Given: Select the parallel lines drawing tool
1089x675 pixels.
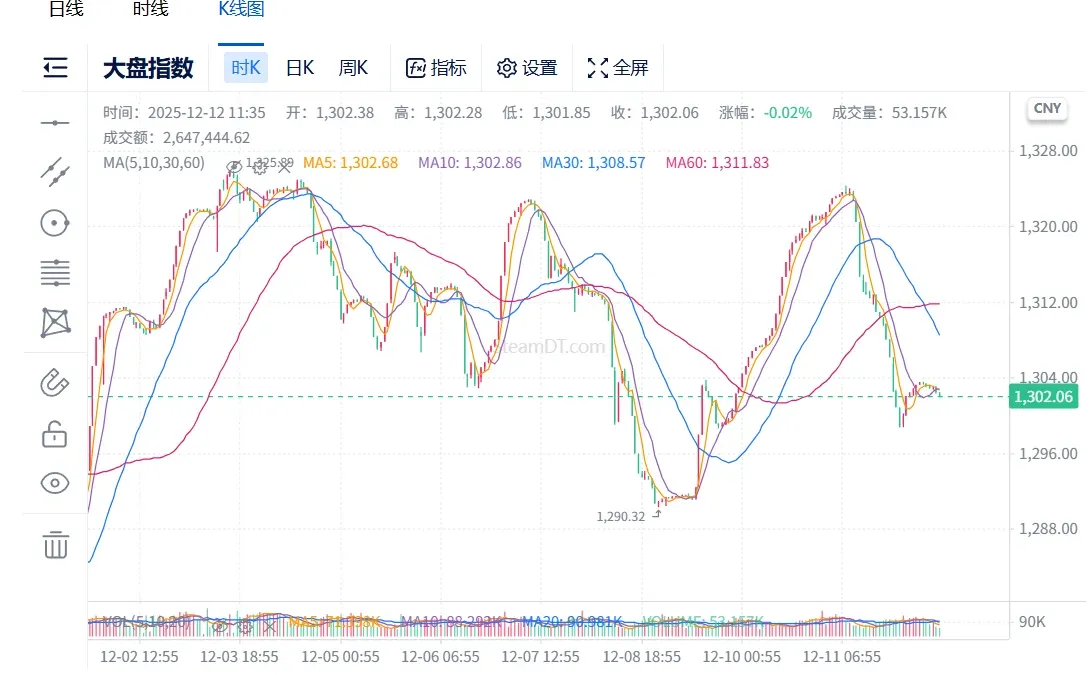Looking at the screenshot, I should [55, 271].
